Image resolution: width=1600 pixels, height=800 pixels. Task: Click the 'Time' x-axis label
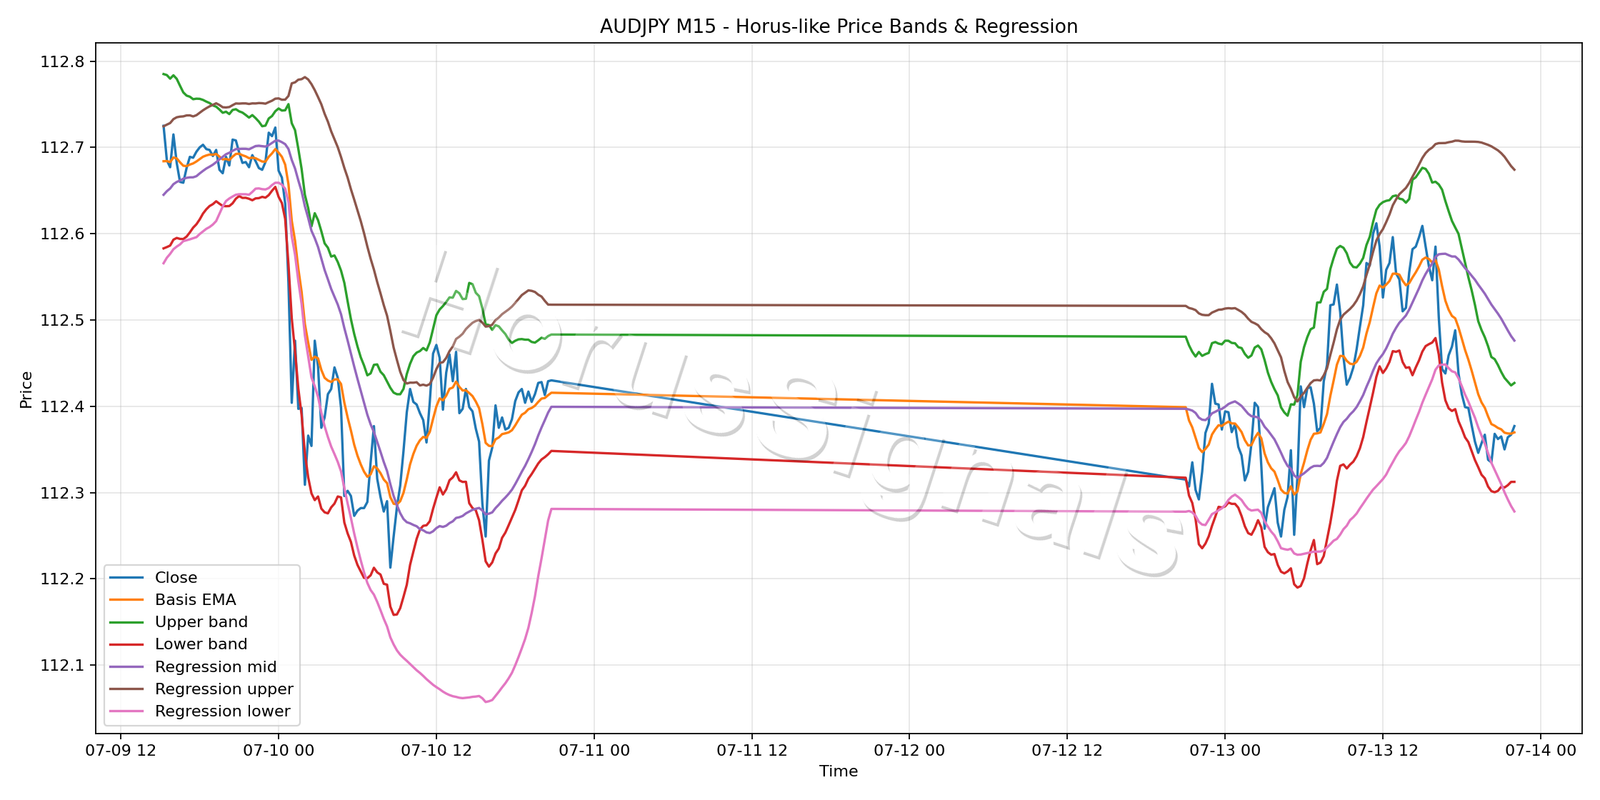click(x=839, y=771)
